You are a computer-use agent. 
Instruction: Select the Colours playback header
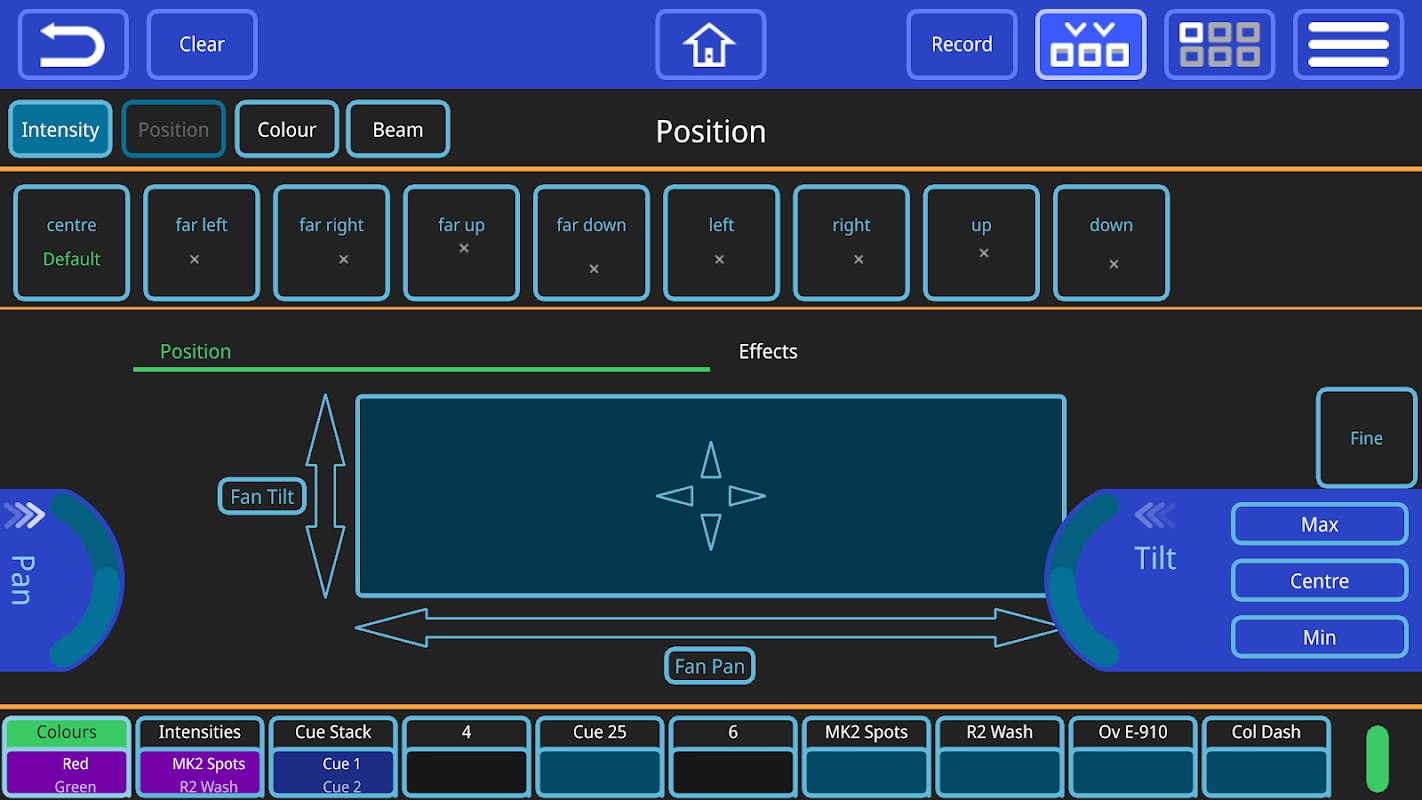pos(67,732)
